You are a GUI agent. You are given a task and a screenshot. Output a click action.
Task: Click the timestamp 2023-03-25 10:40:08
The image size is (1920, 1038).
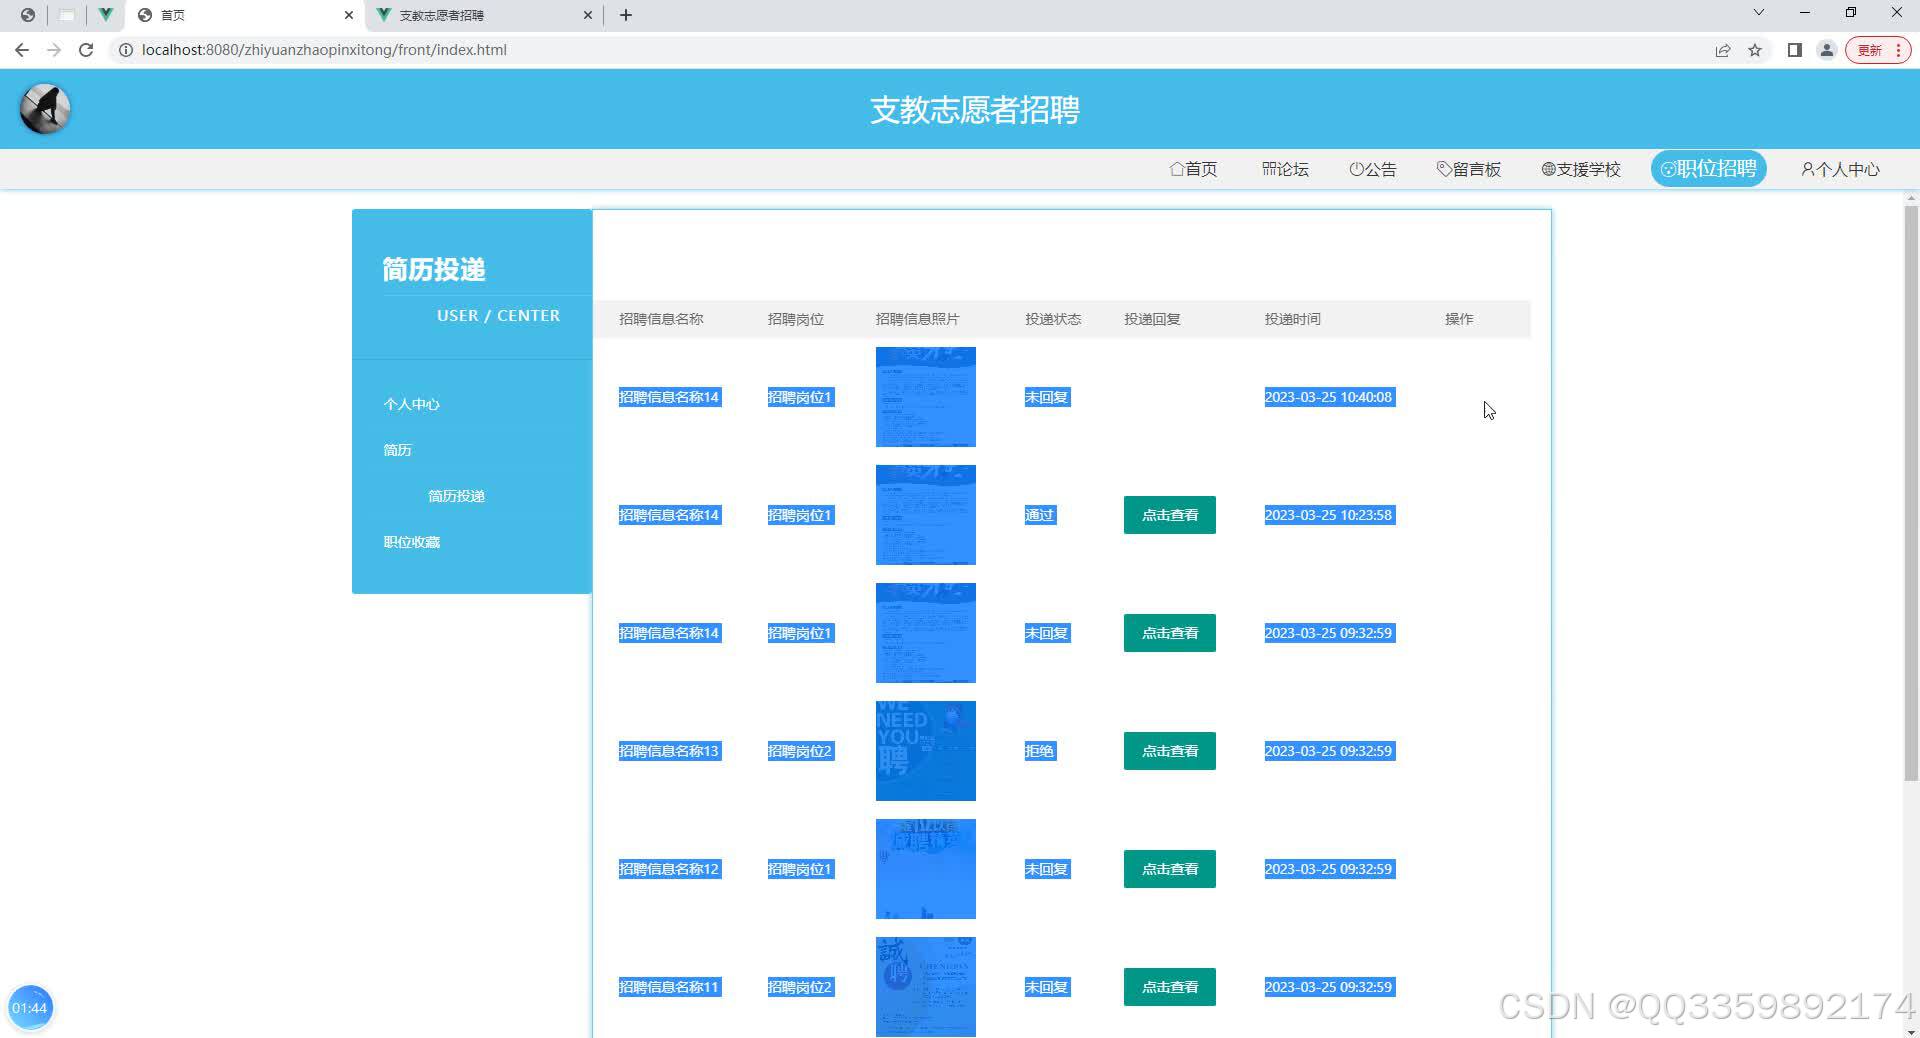point(1329,397)
